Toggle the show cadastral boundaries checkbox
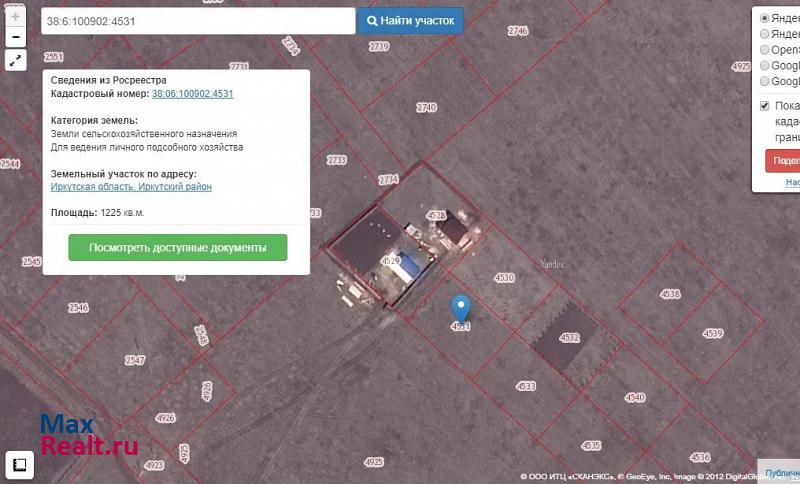 point(765,106)
